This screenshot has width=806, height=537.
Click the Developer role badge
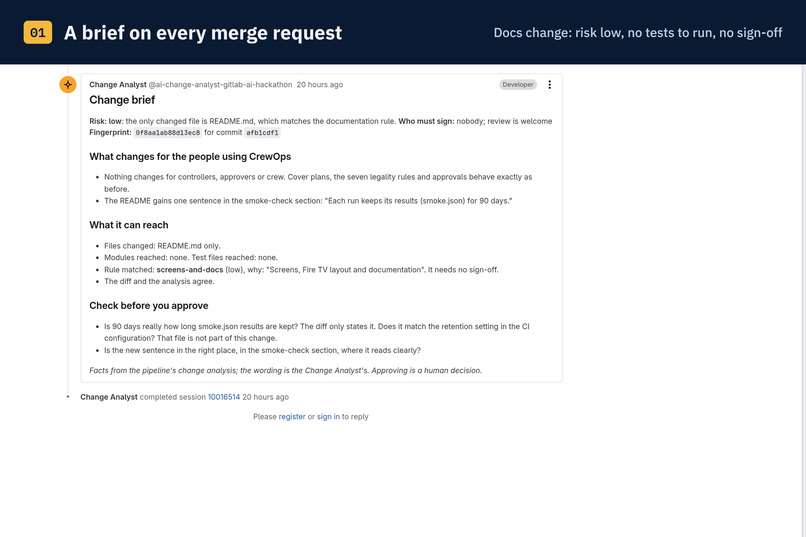[518, 85]
